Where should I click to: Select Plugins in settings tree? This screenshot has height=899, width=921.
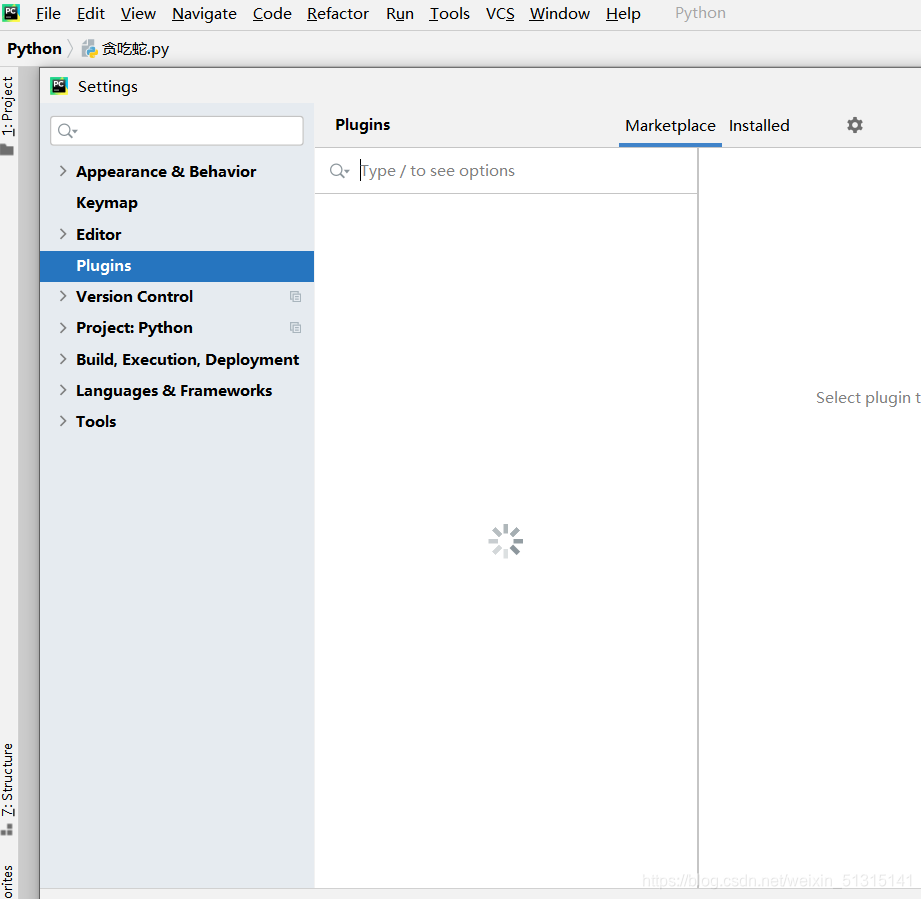coord(177,266)
